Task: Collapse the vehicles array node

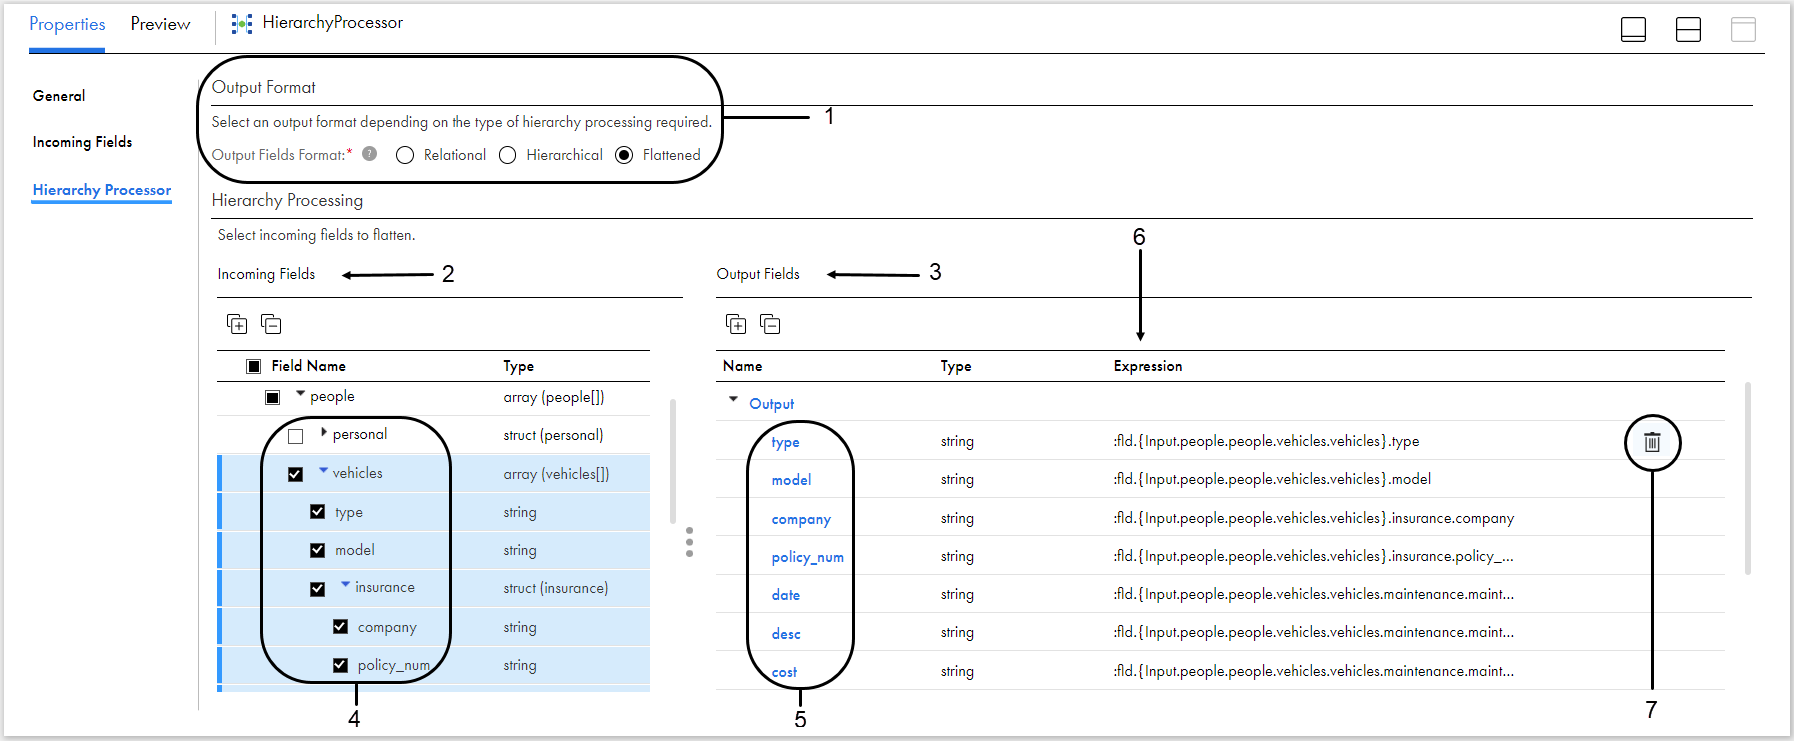Action: tap(323, 470)
